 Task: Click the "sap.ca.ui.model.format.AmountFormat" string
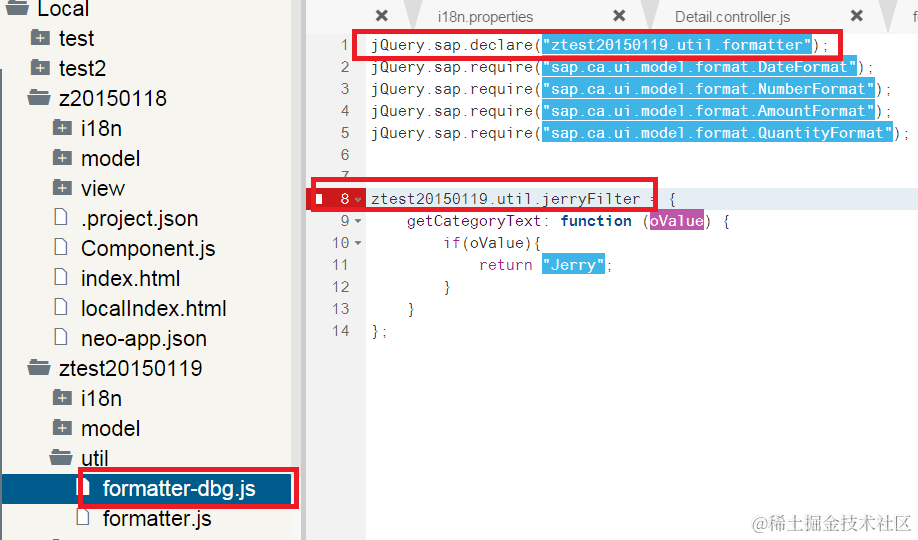pyautogui.click(x=708, y=111)
